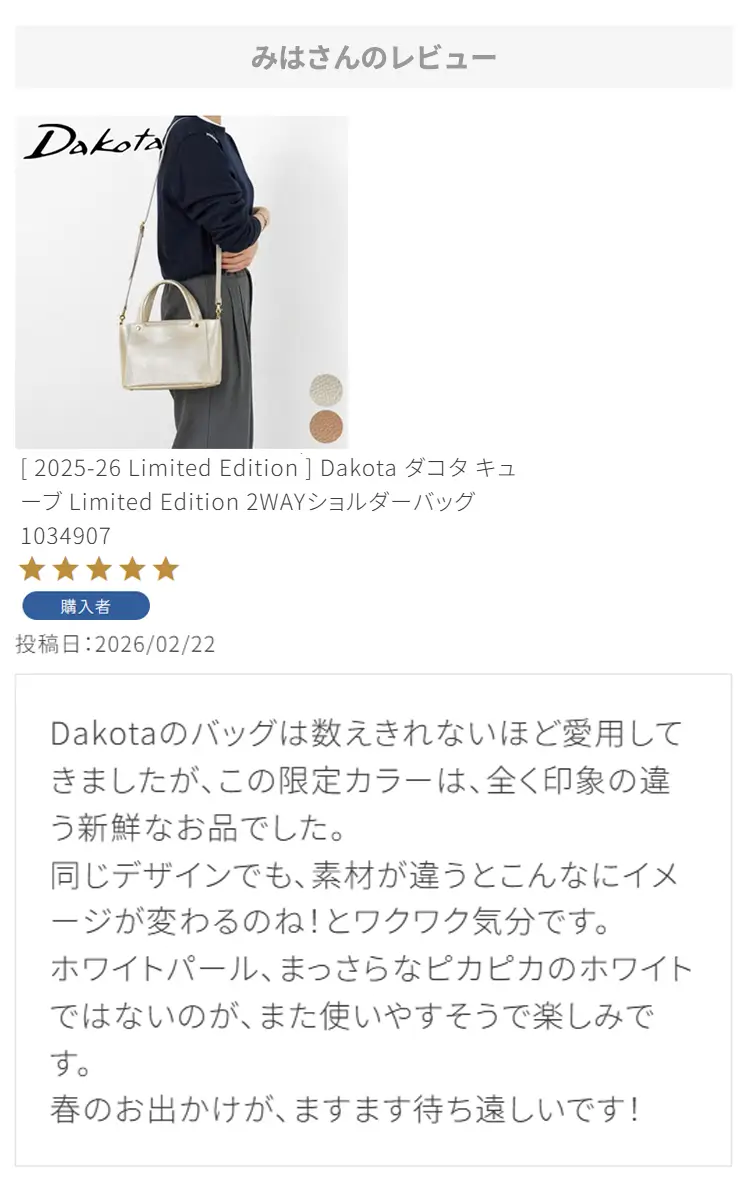The width and height of the screenshot is (750, 1193).
Task: Open the Dakota 2WAY shoulder bag product photo
Action: (x=182, y=282)
